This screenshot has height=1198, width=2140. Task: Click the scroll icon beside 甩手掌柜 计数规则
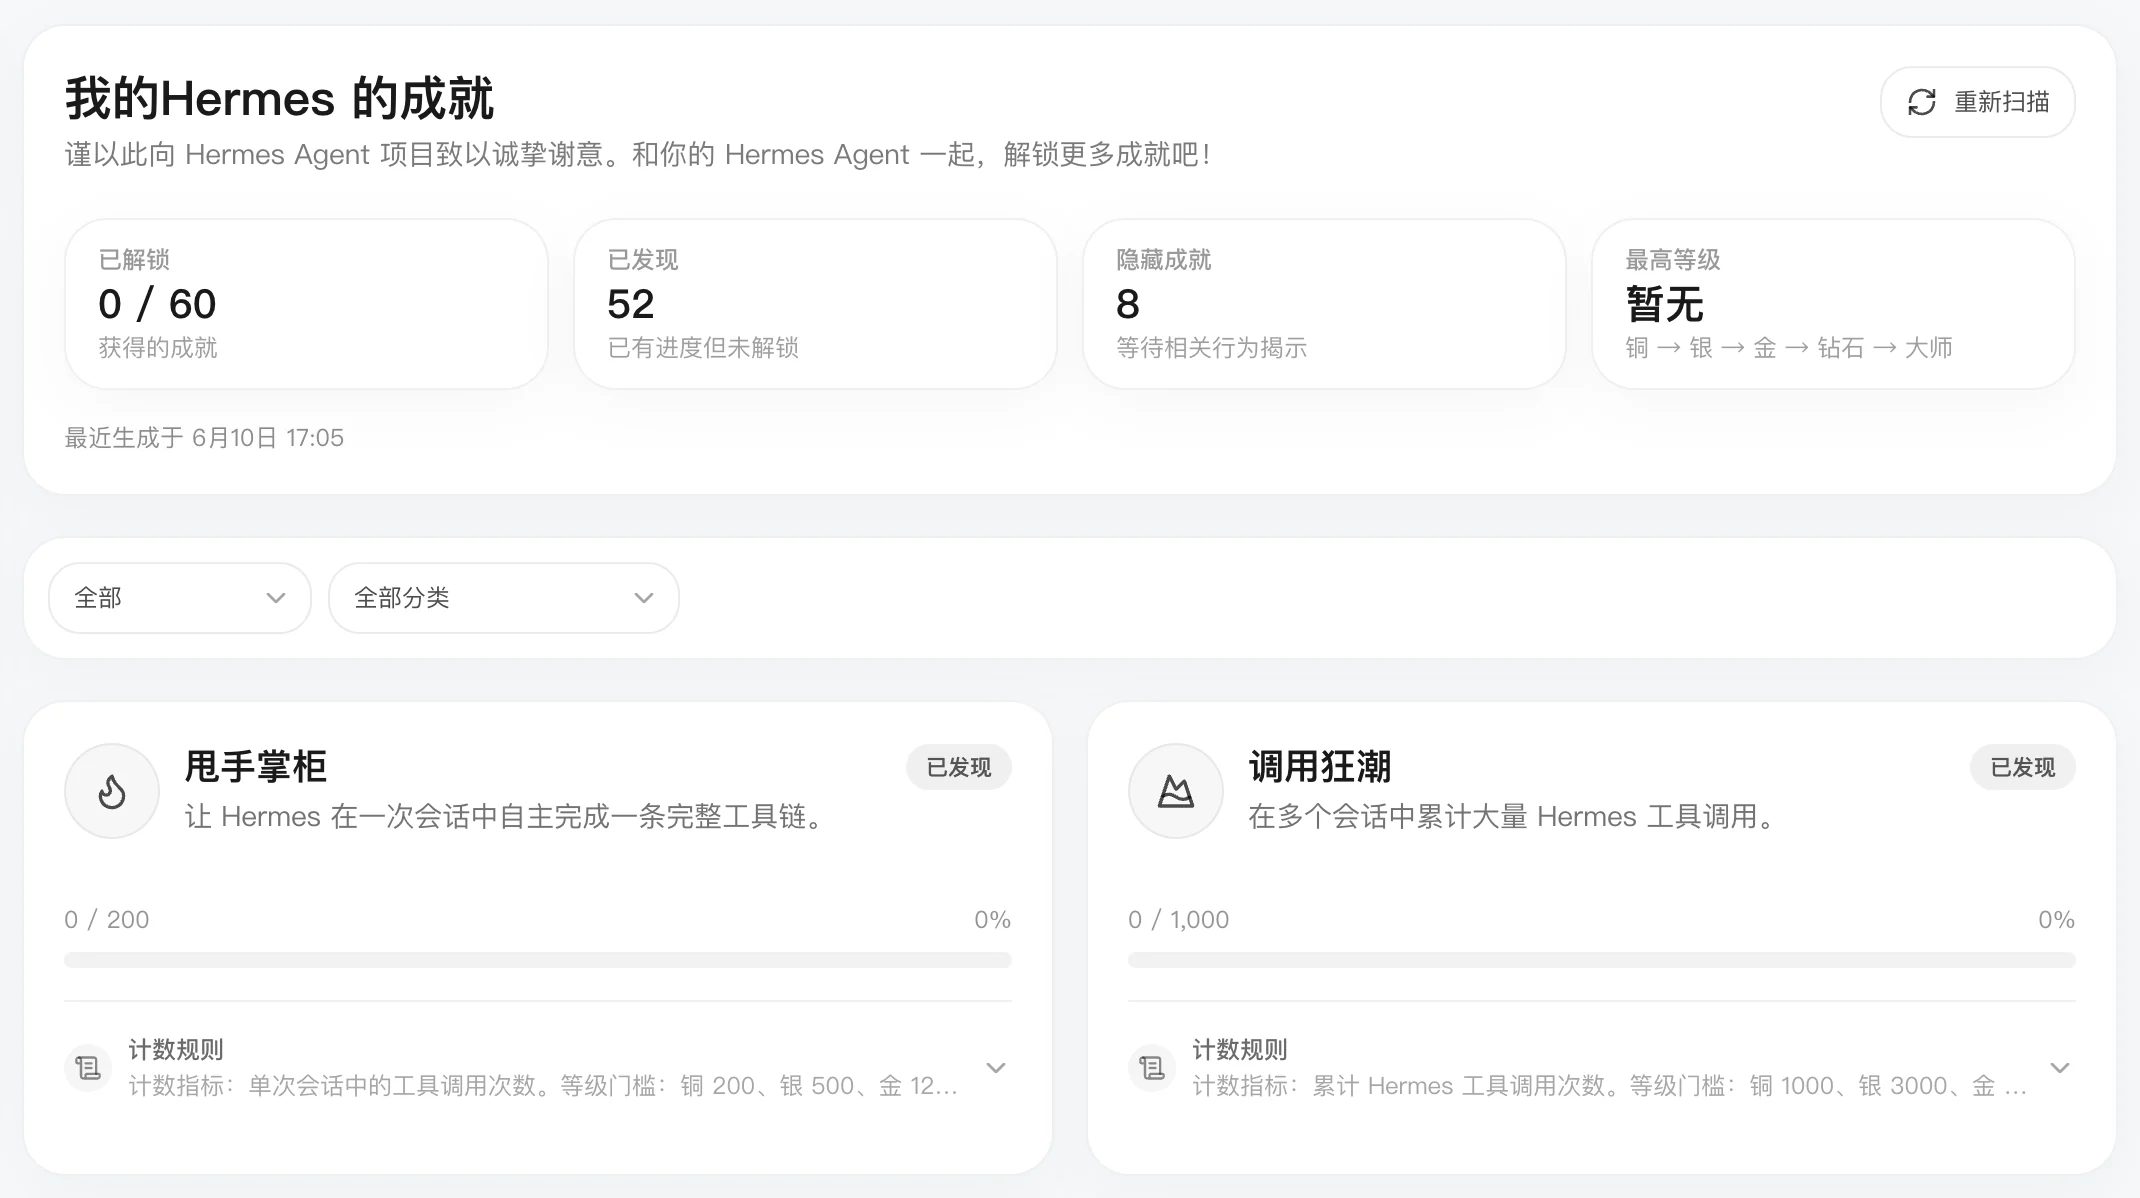coord(88,1068)
